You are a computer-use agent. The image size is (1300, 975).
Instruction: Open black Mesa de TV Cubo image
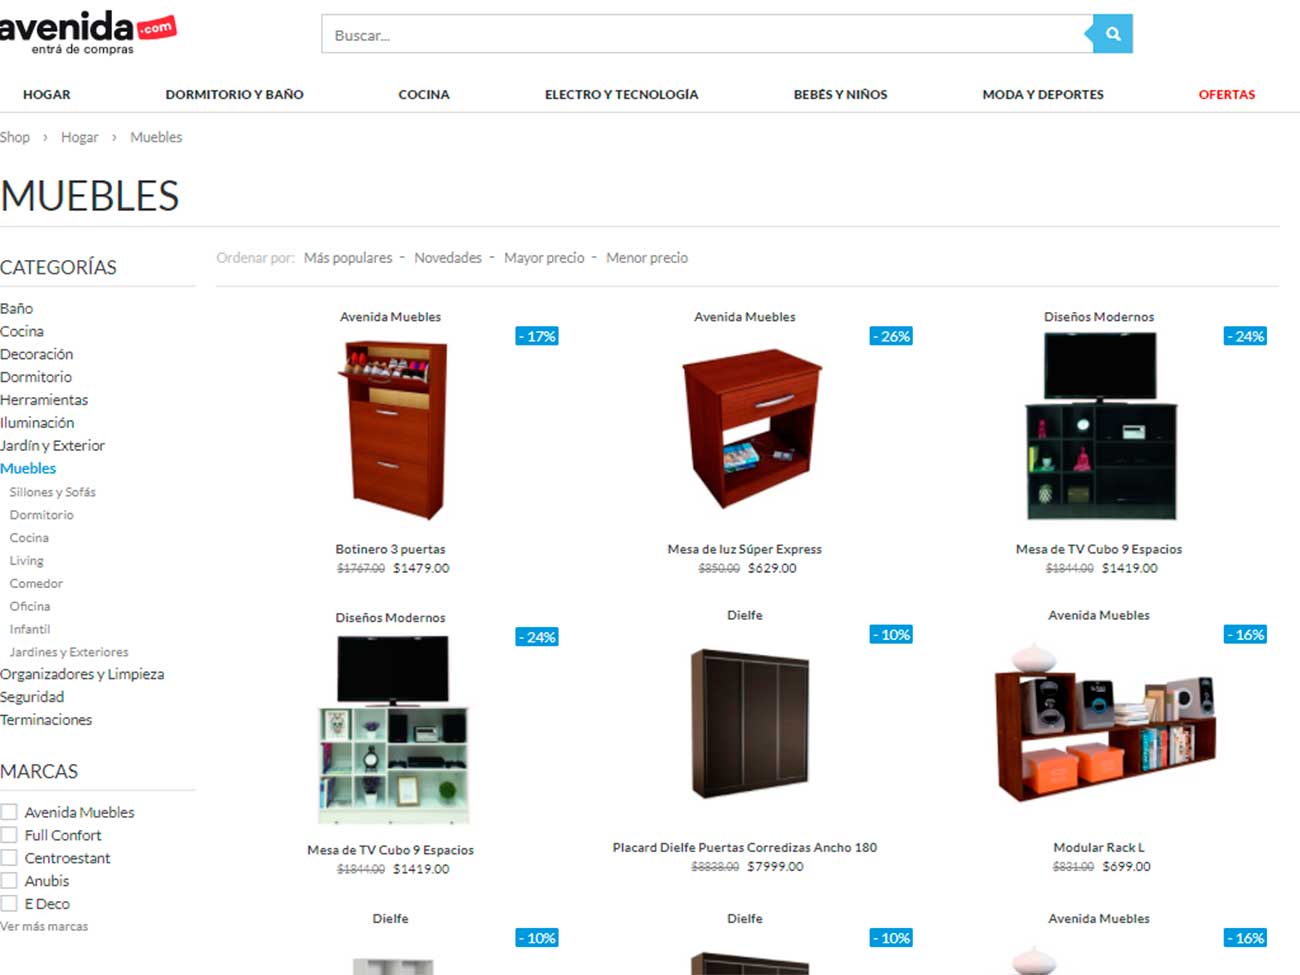1100,426
